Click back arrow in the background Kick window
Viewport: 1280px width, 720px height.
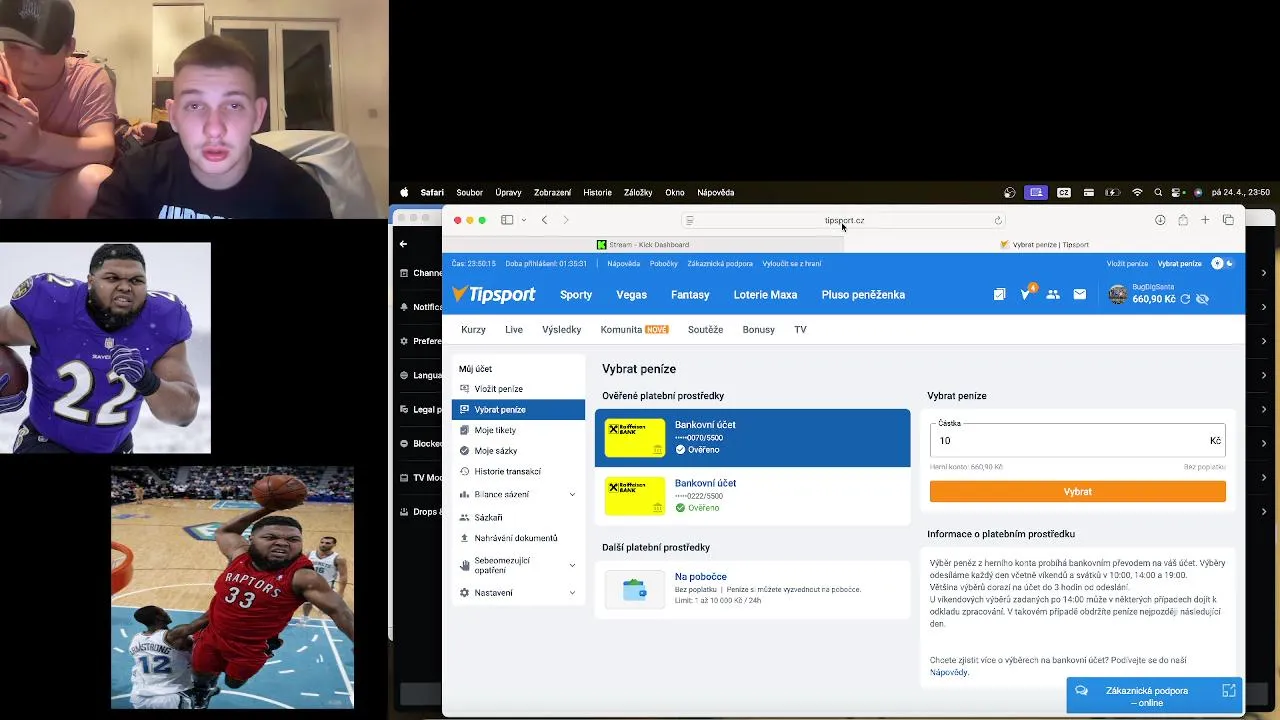[x=403, y=244]
